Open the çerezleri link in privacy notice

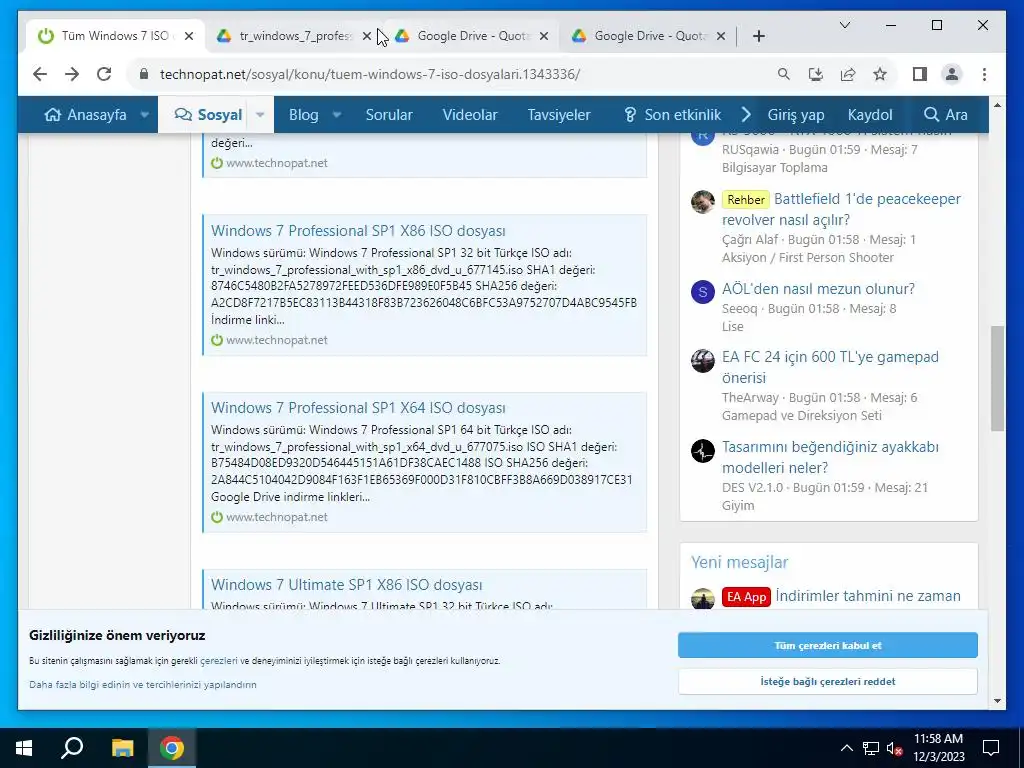219,661
